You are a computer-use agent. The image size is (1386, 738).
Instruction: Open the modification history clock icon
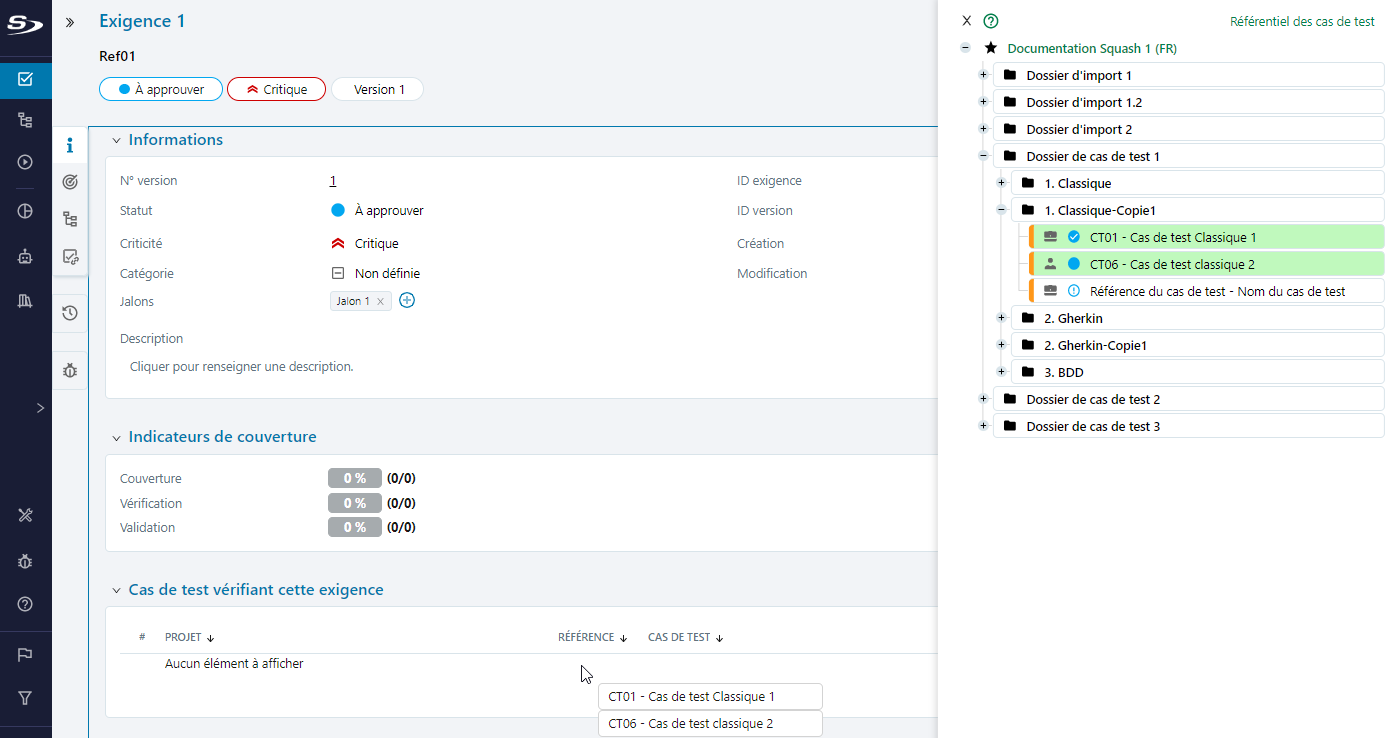coord(70,313)
